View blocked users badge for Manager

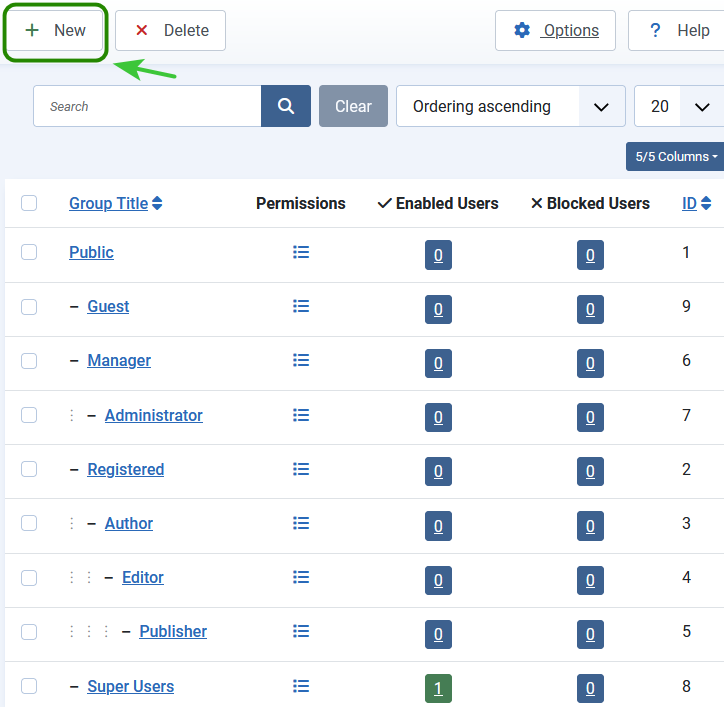pos(590,363)
